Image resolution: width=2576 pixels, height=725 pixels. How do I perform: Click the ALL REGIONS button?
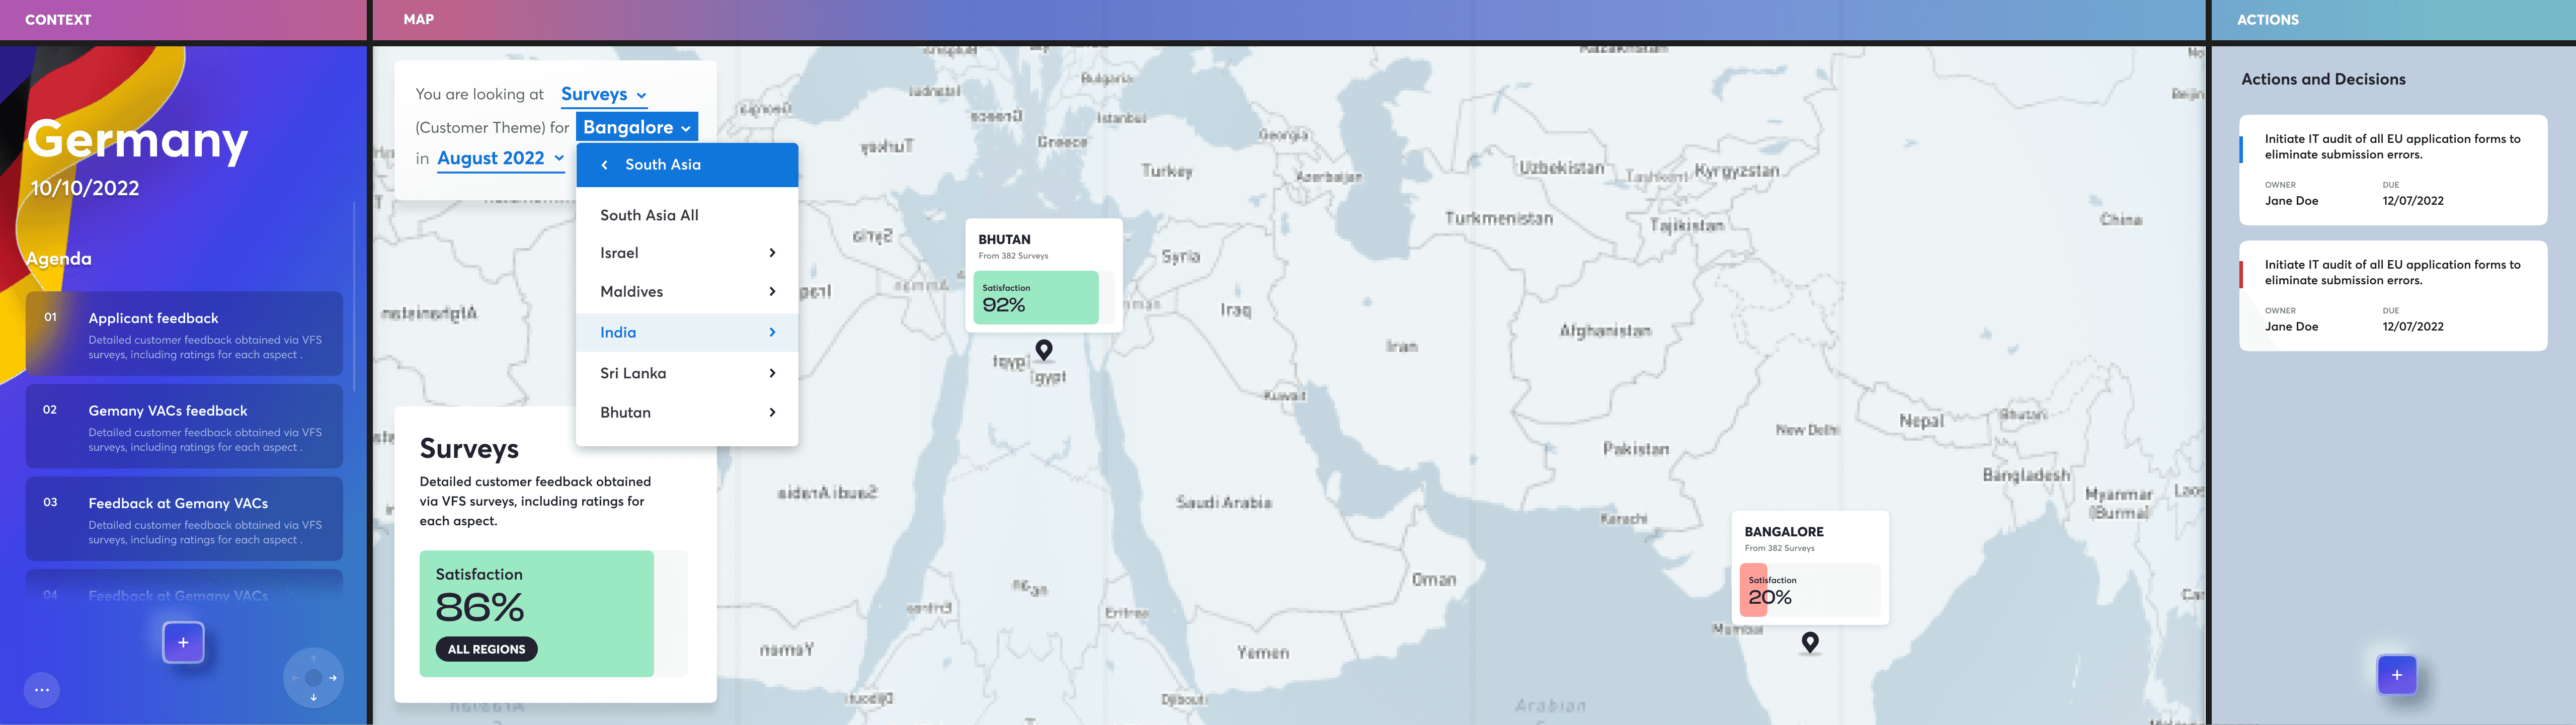coord(487,649)
